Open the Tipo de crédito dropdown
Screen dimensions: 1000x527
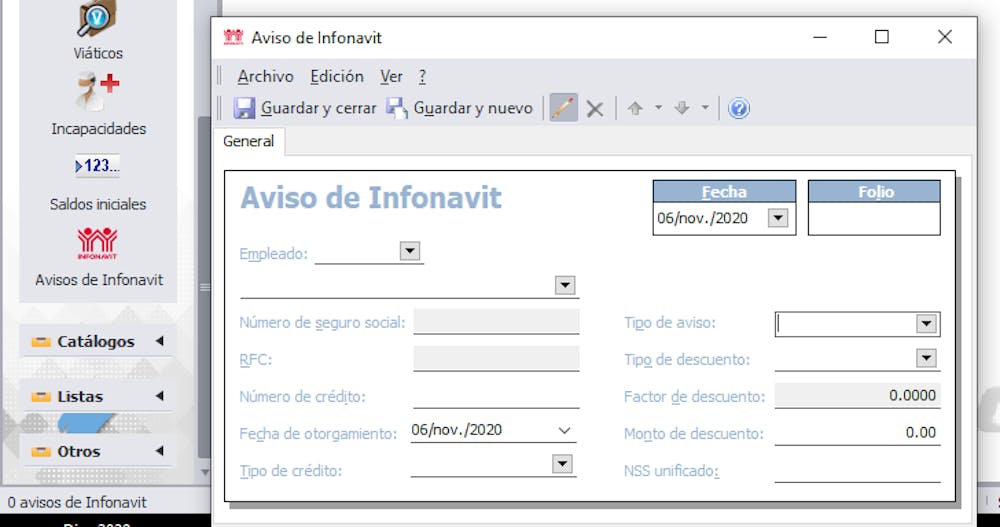(x=562, y=464)
